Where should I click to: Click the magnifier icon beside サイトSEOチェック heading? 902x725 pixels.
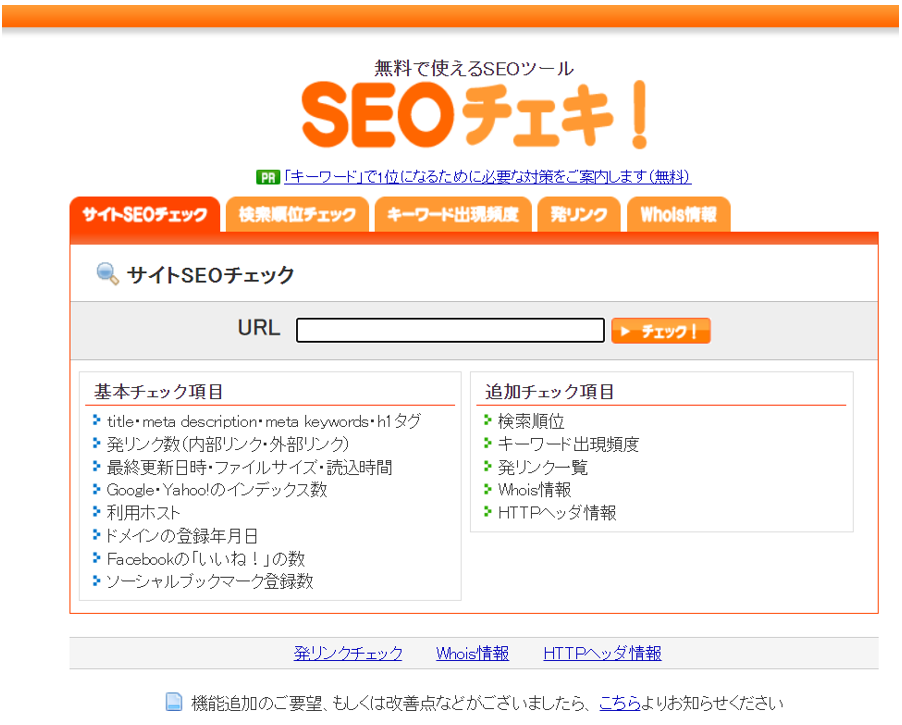pyautogui.click(x=107, y=274)
